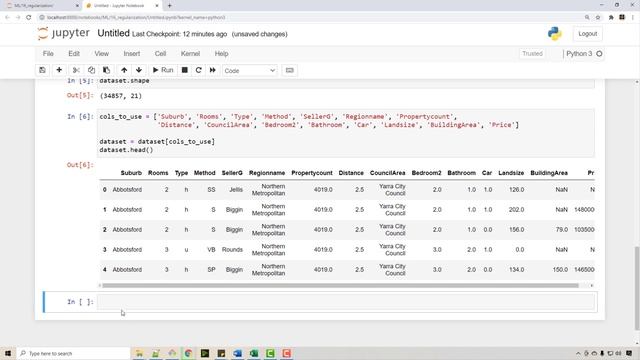Open the browser extensions puzzle icon
The height and width of the screenshot is (360, 640).
(x=611, y=18)
